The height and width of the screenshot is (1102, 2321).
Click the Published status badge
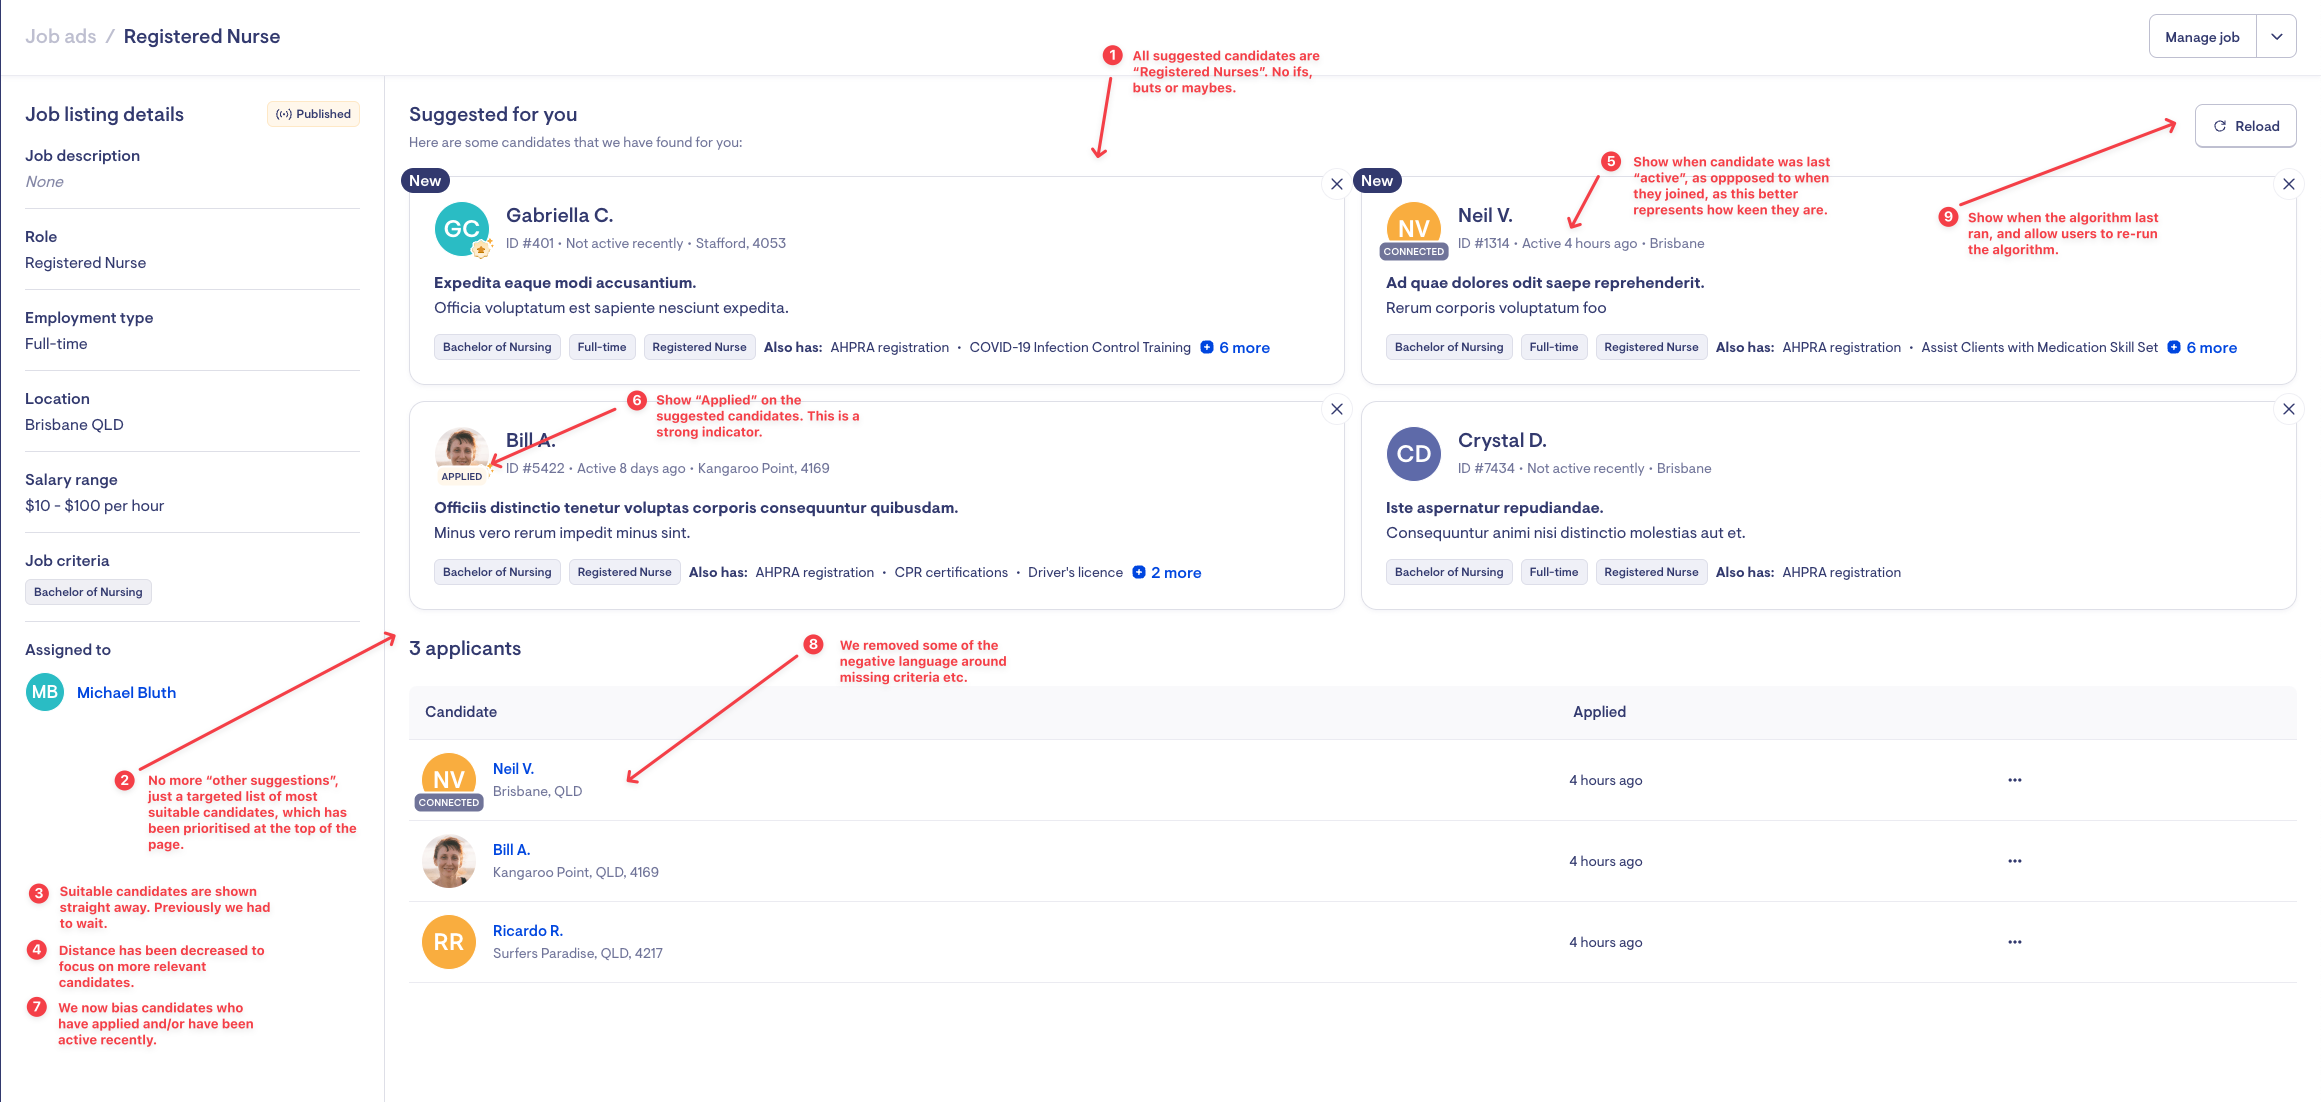313,114
